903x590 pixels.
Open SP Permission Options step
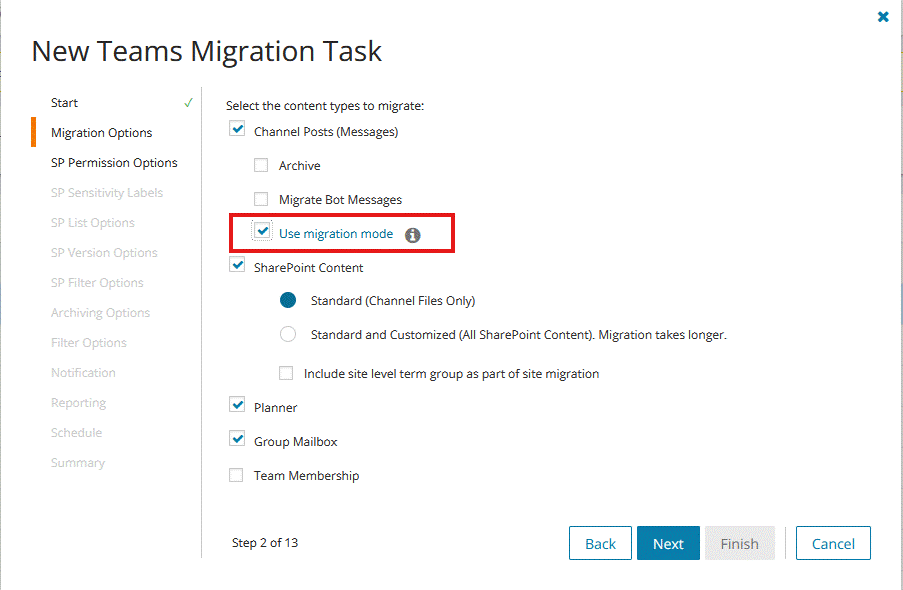(114, 162)
